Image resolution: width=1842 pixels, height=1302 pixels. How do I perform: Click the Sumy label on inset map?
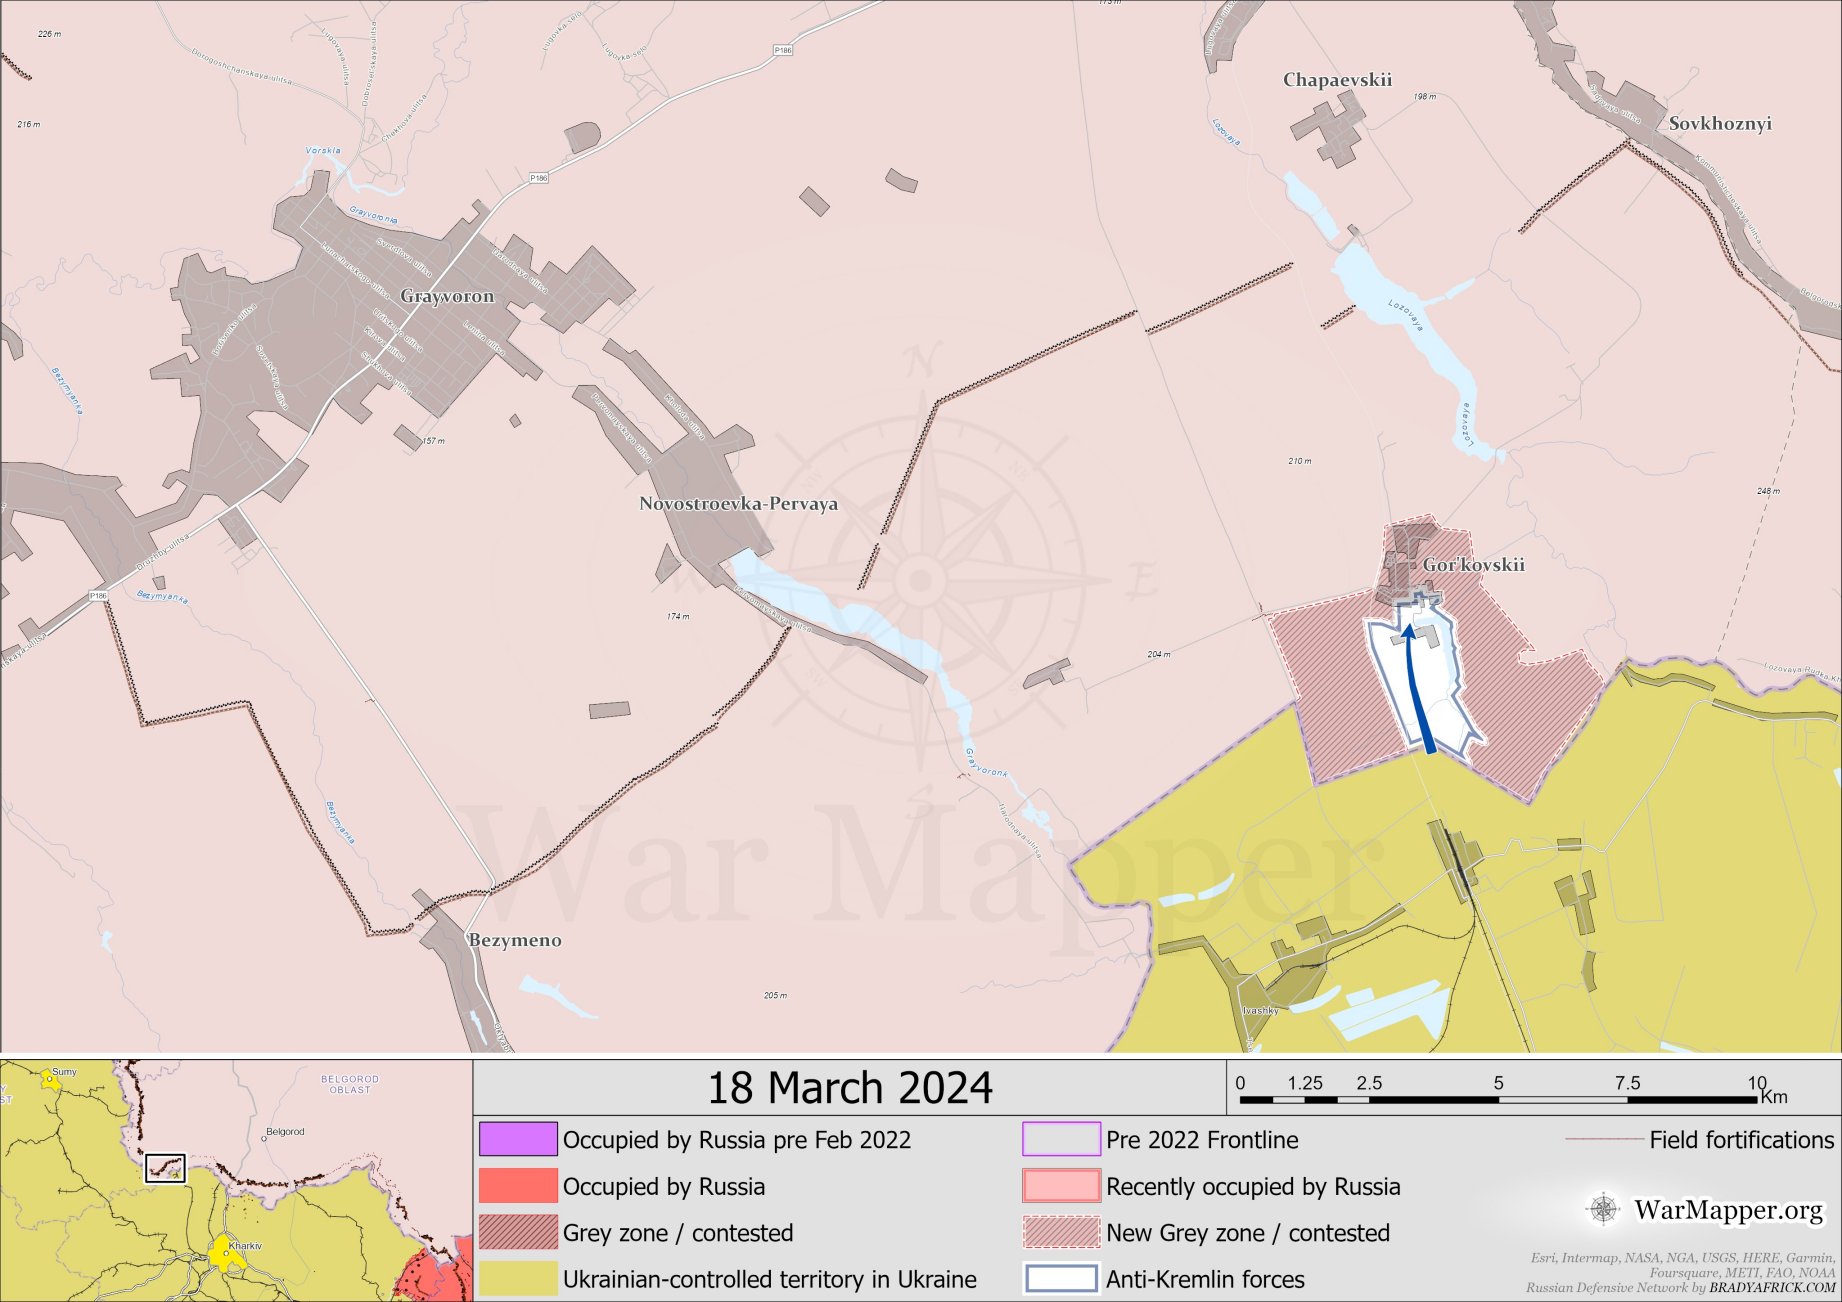(64, 1072)
